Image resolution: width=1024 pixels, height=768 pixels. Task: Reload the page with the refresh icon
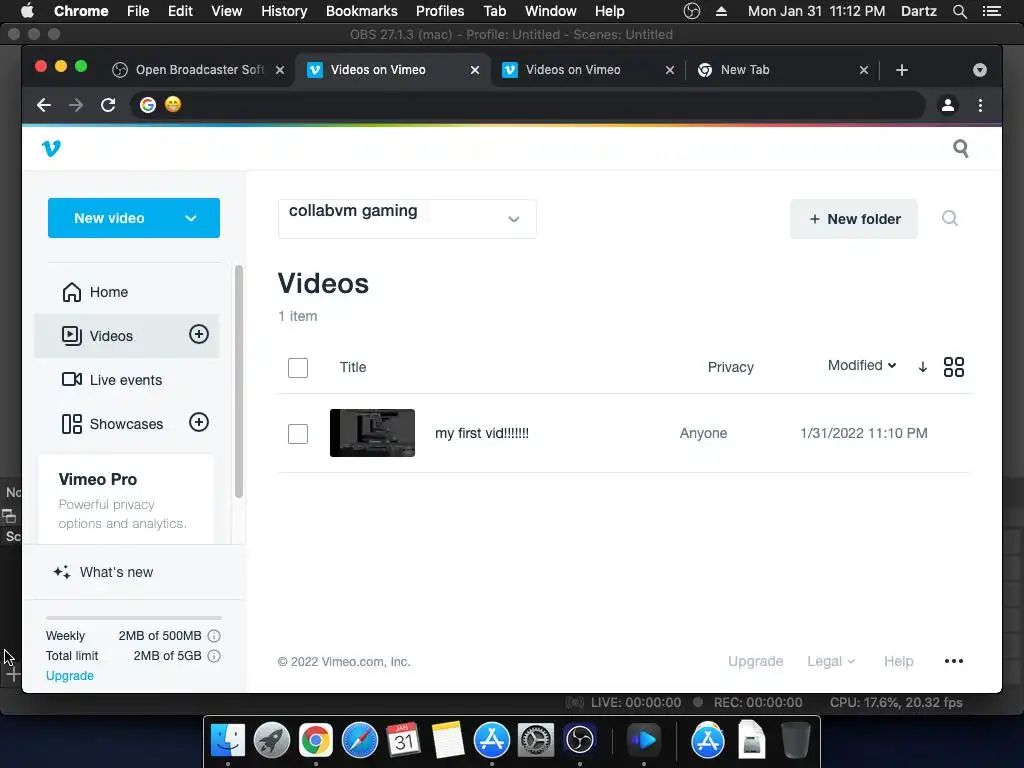108,105
